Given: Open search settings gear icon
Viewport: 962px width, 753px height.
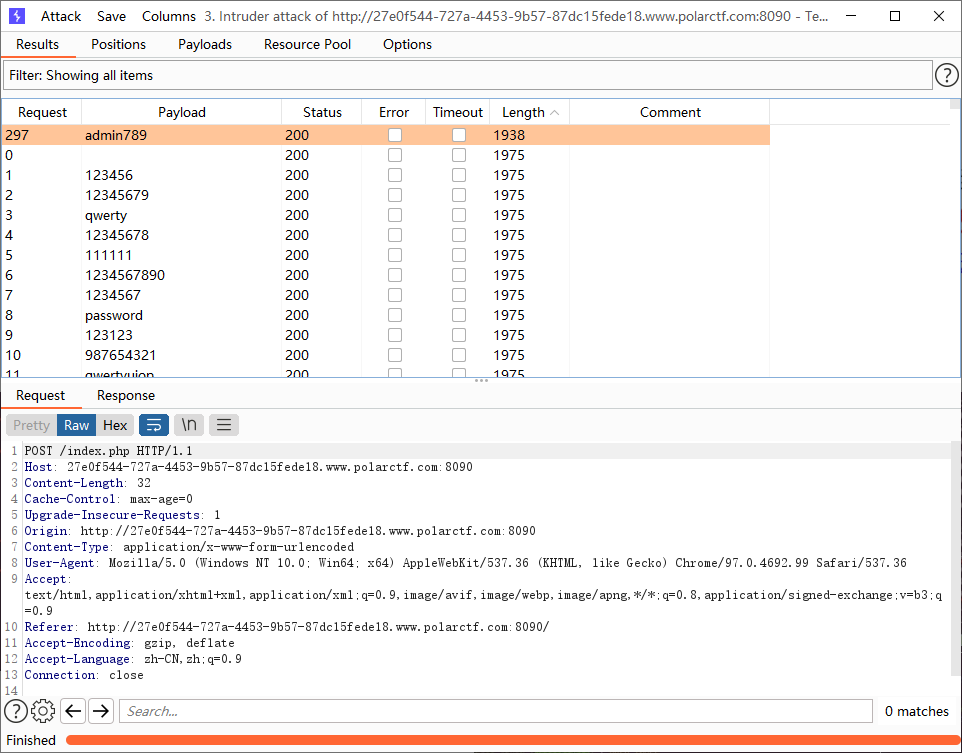Looking at the screenshot, I should coord(43,711).
